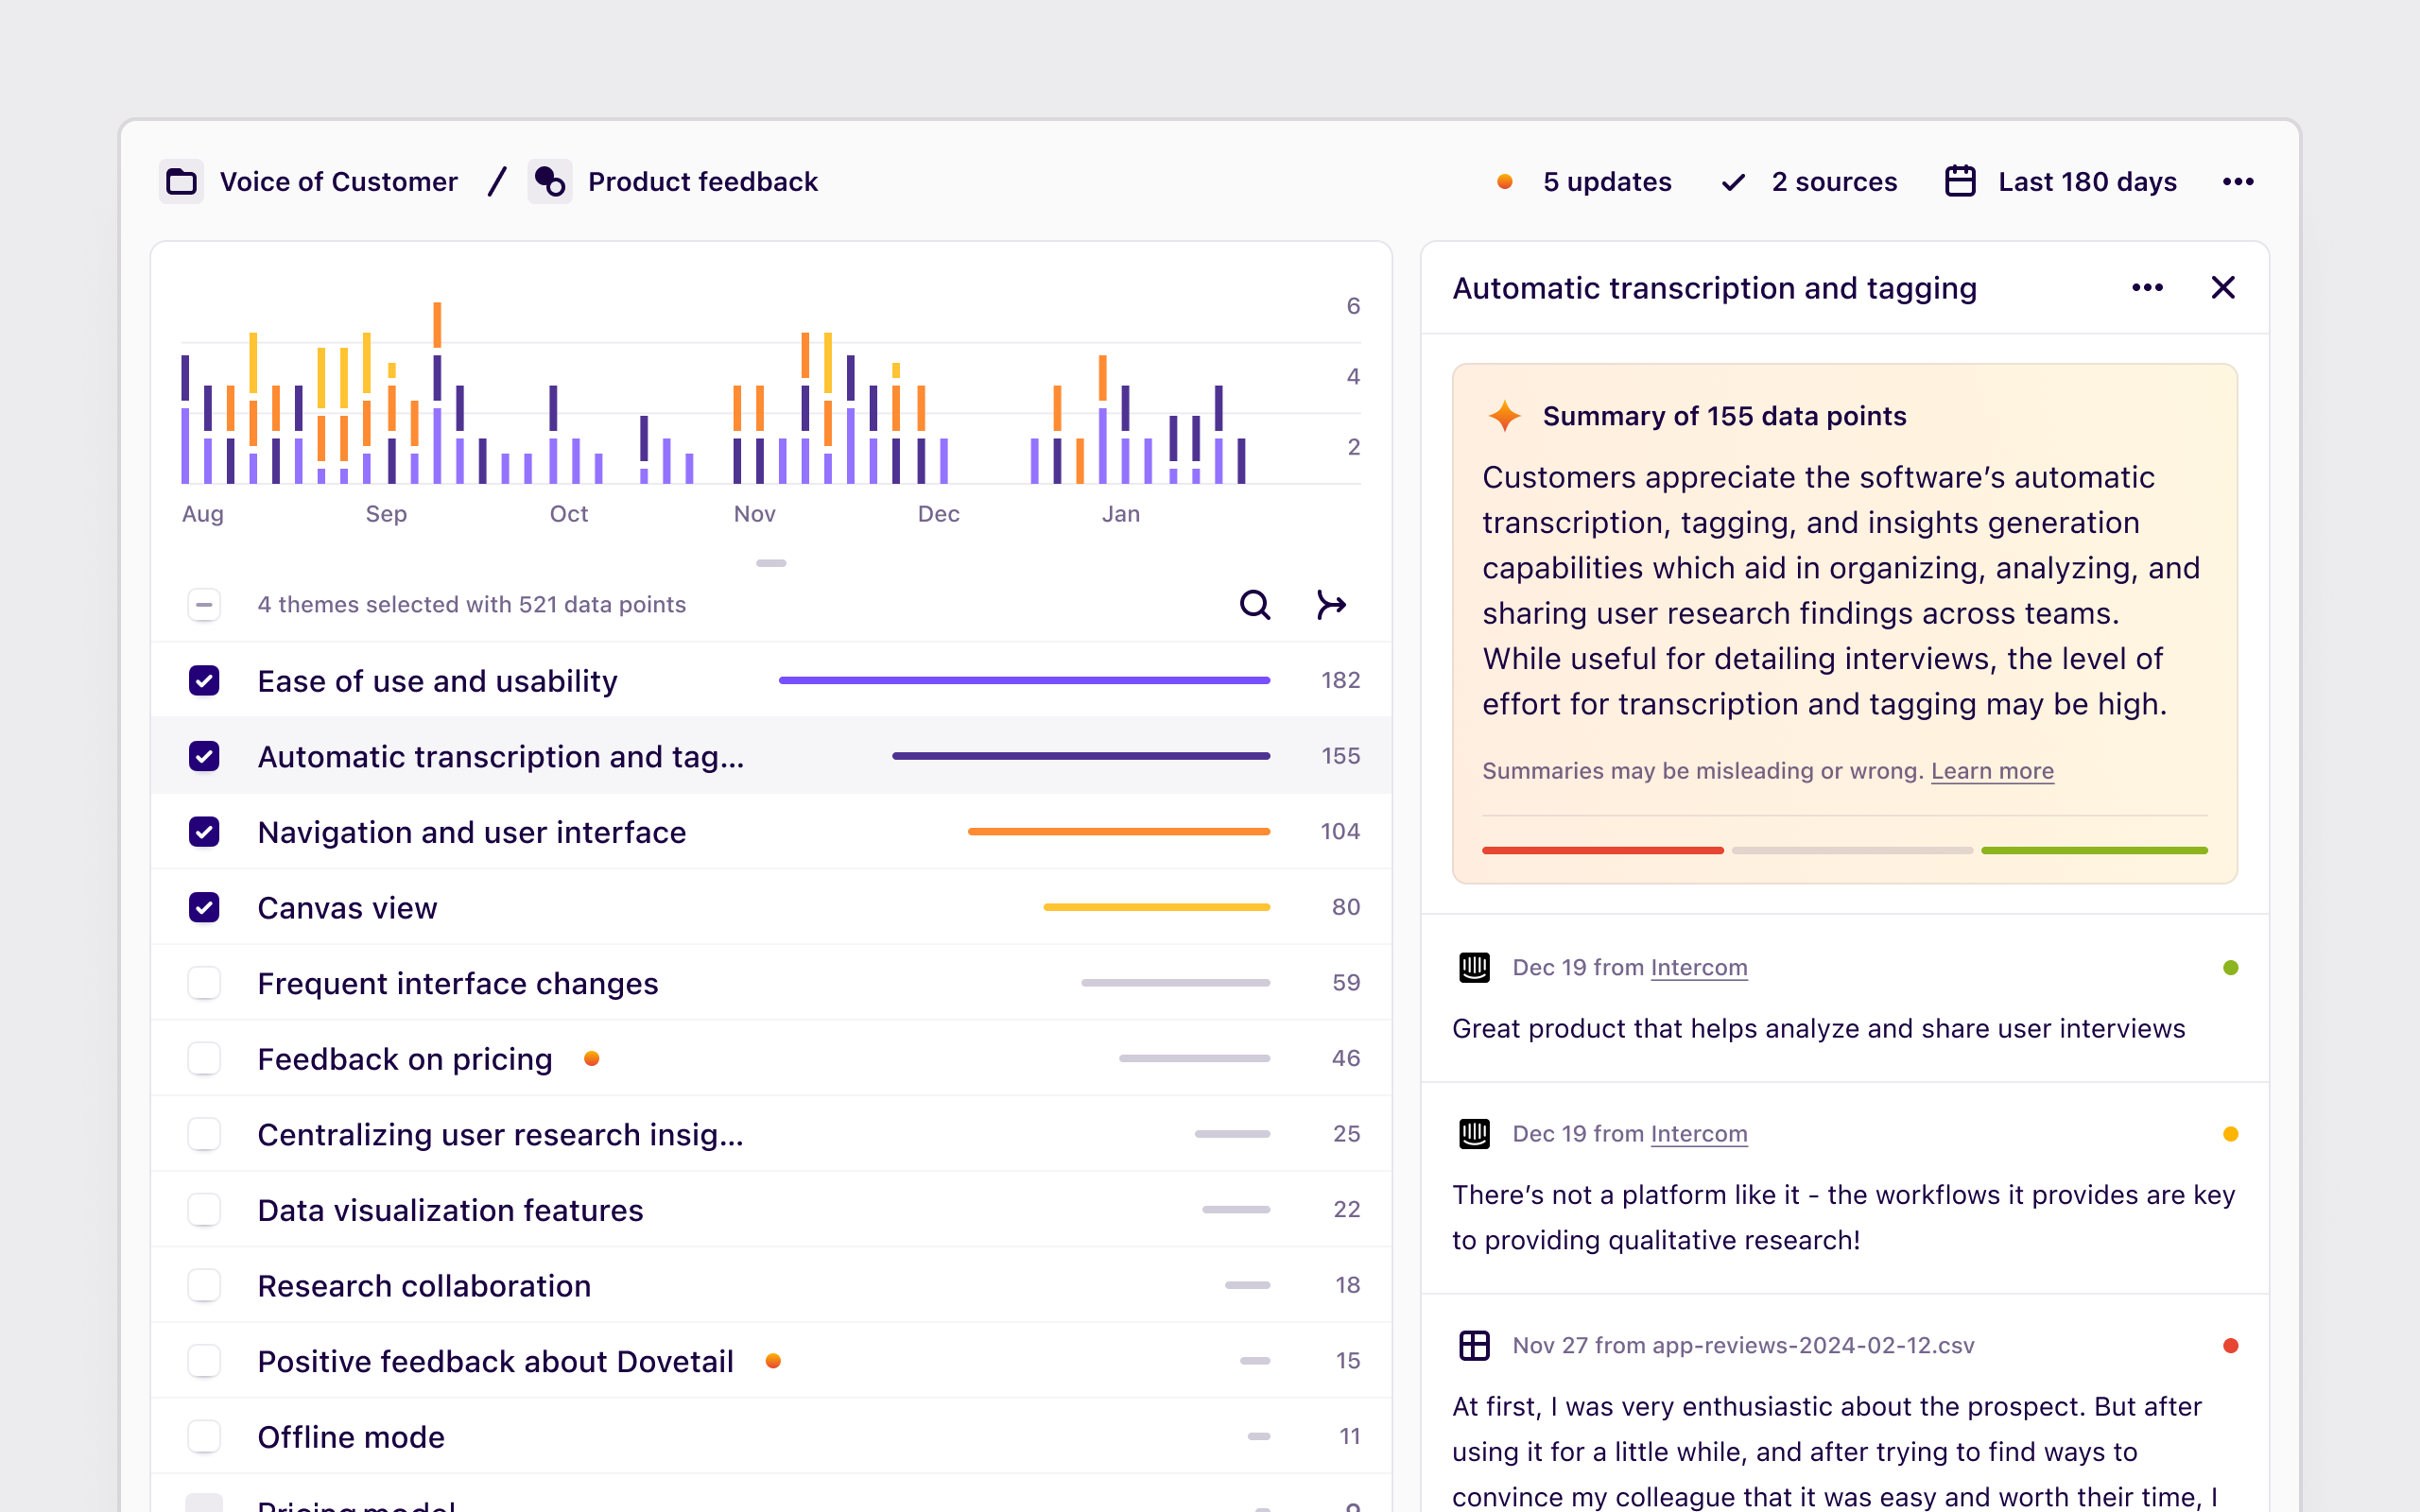
Task: Open the Intercom link on second feedback
Action: (x=1698, y=1134)
